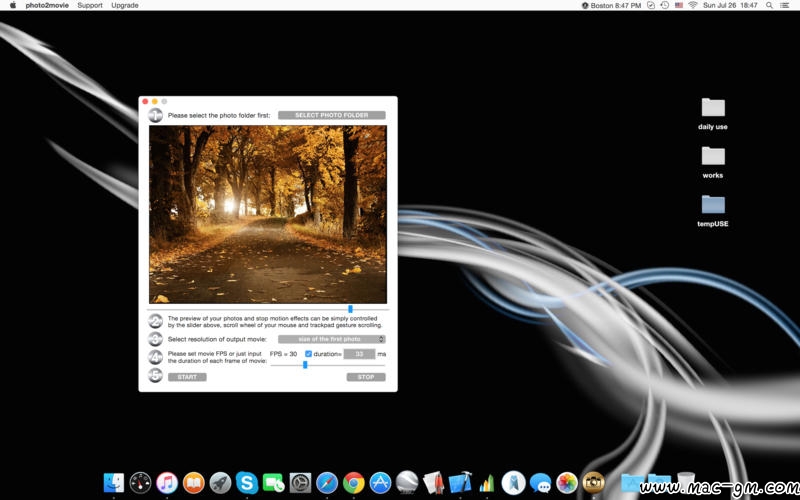Open iTunes from the dock
Image resolution: width=800 pixels, height=500 pixels.
pos(167,482)
